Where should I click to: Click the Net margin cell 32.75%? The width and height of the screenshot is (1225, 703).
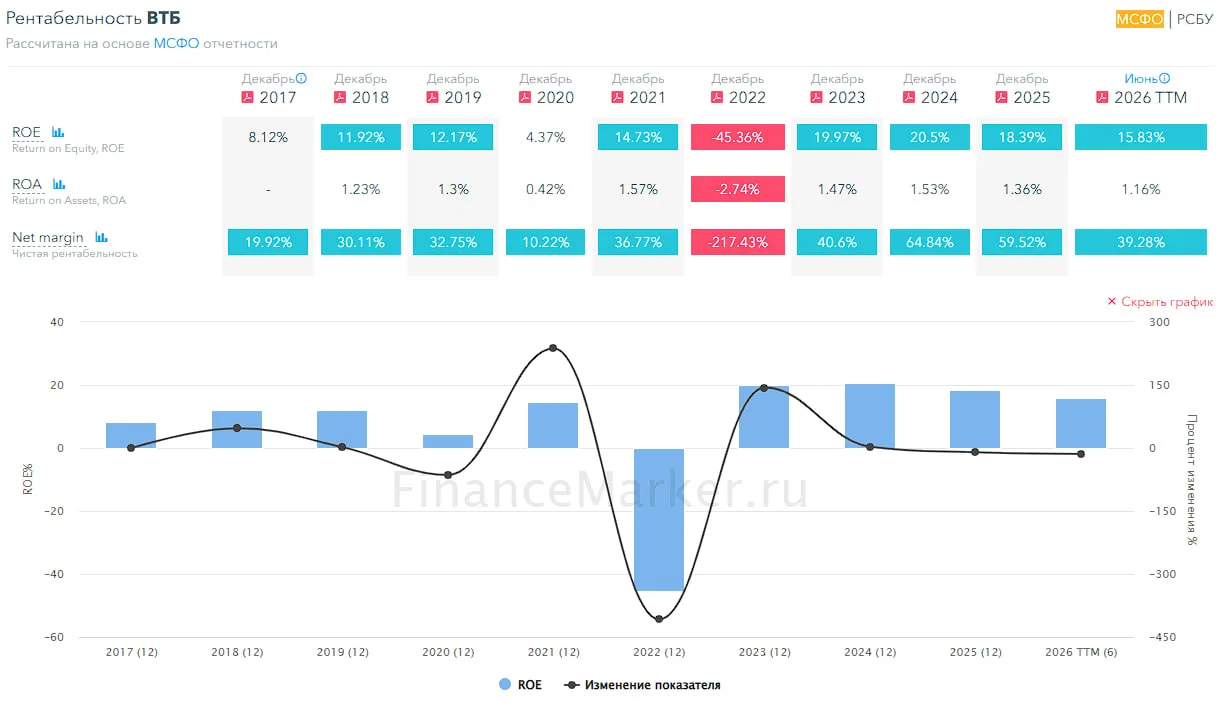pos(453,242)
